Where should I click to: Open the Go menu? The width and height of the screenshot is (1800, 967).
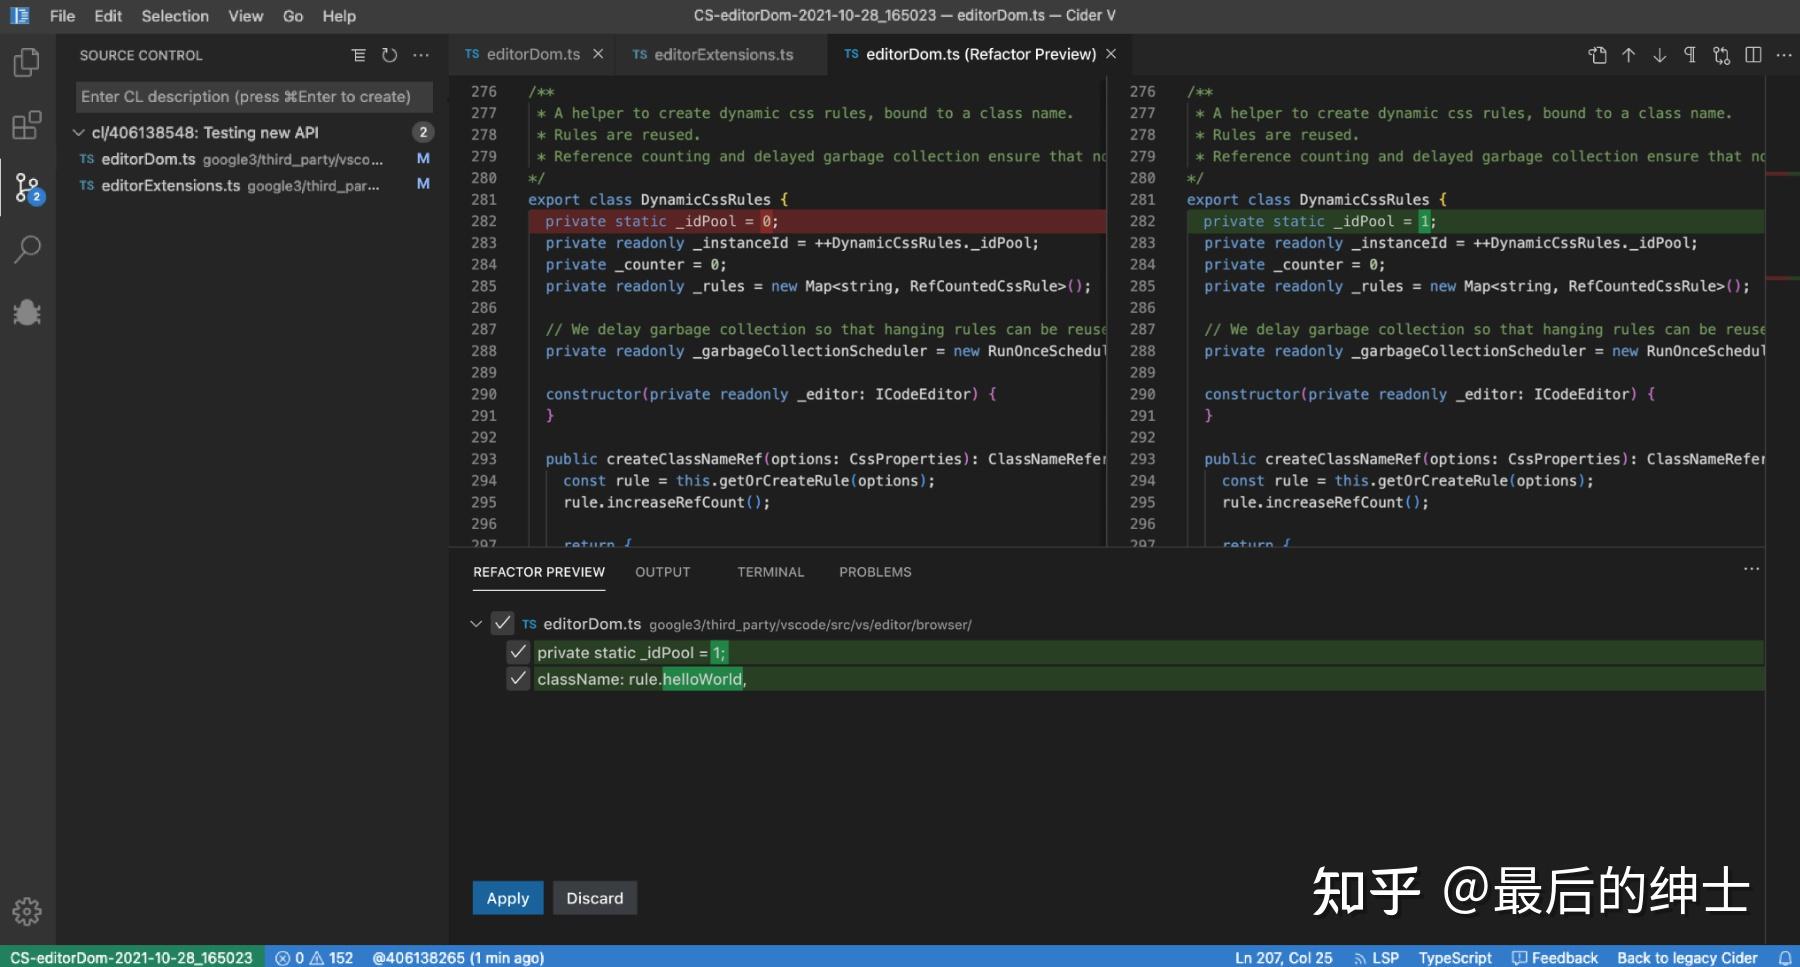click(x=293, y=16)
